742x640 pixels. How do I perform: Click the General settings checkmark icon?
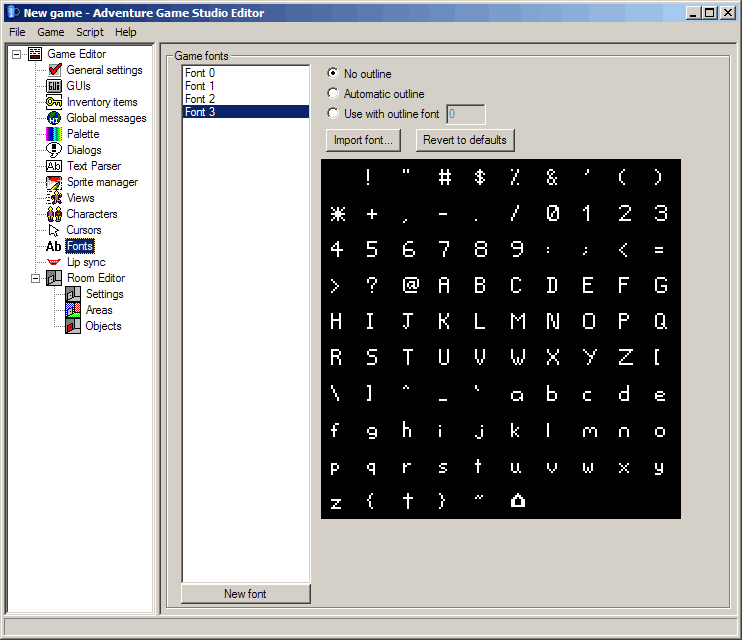click(x=54, y=70)
